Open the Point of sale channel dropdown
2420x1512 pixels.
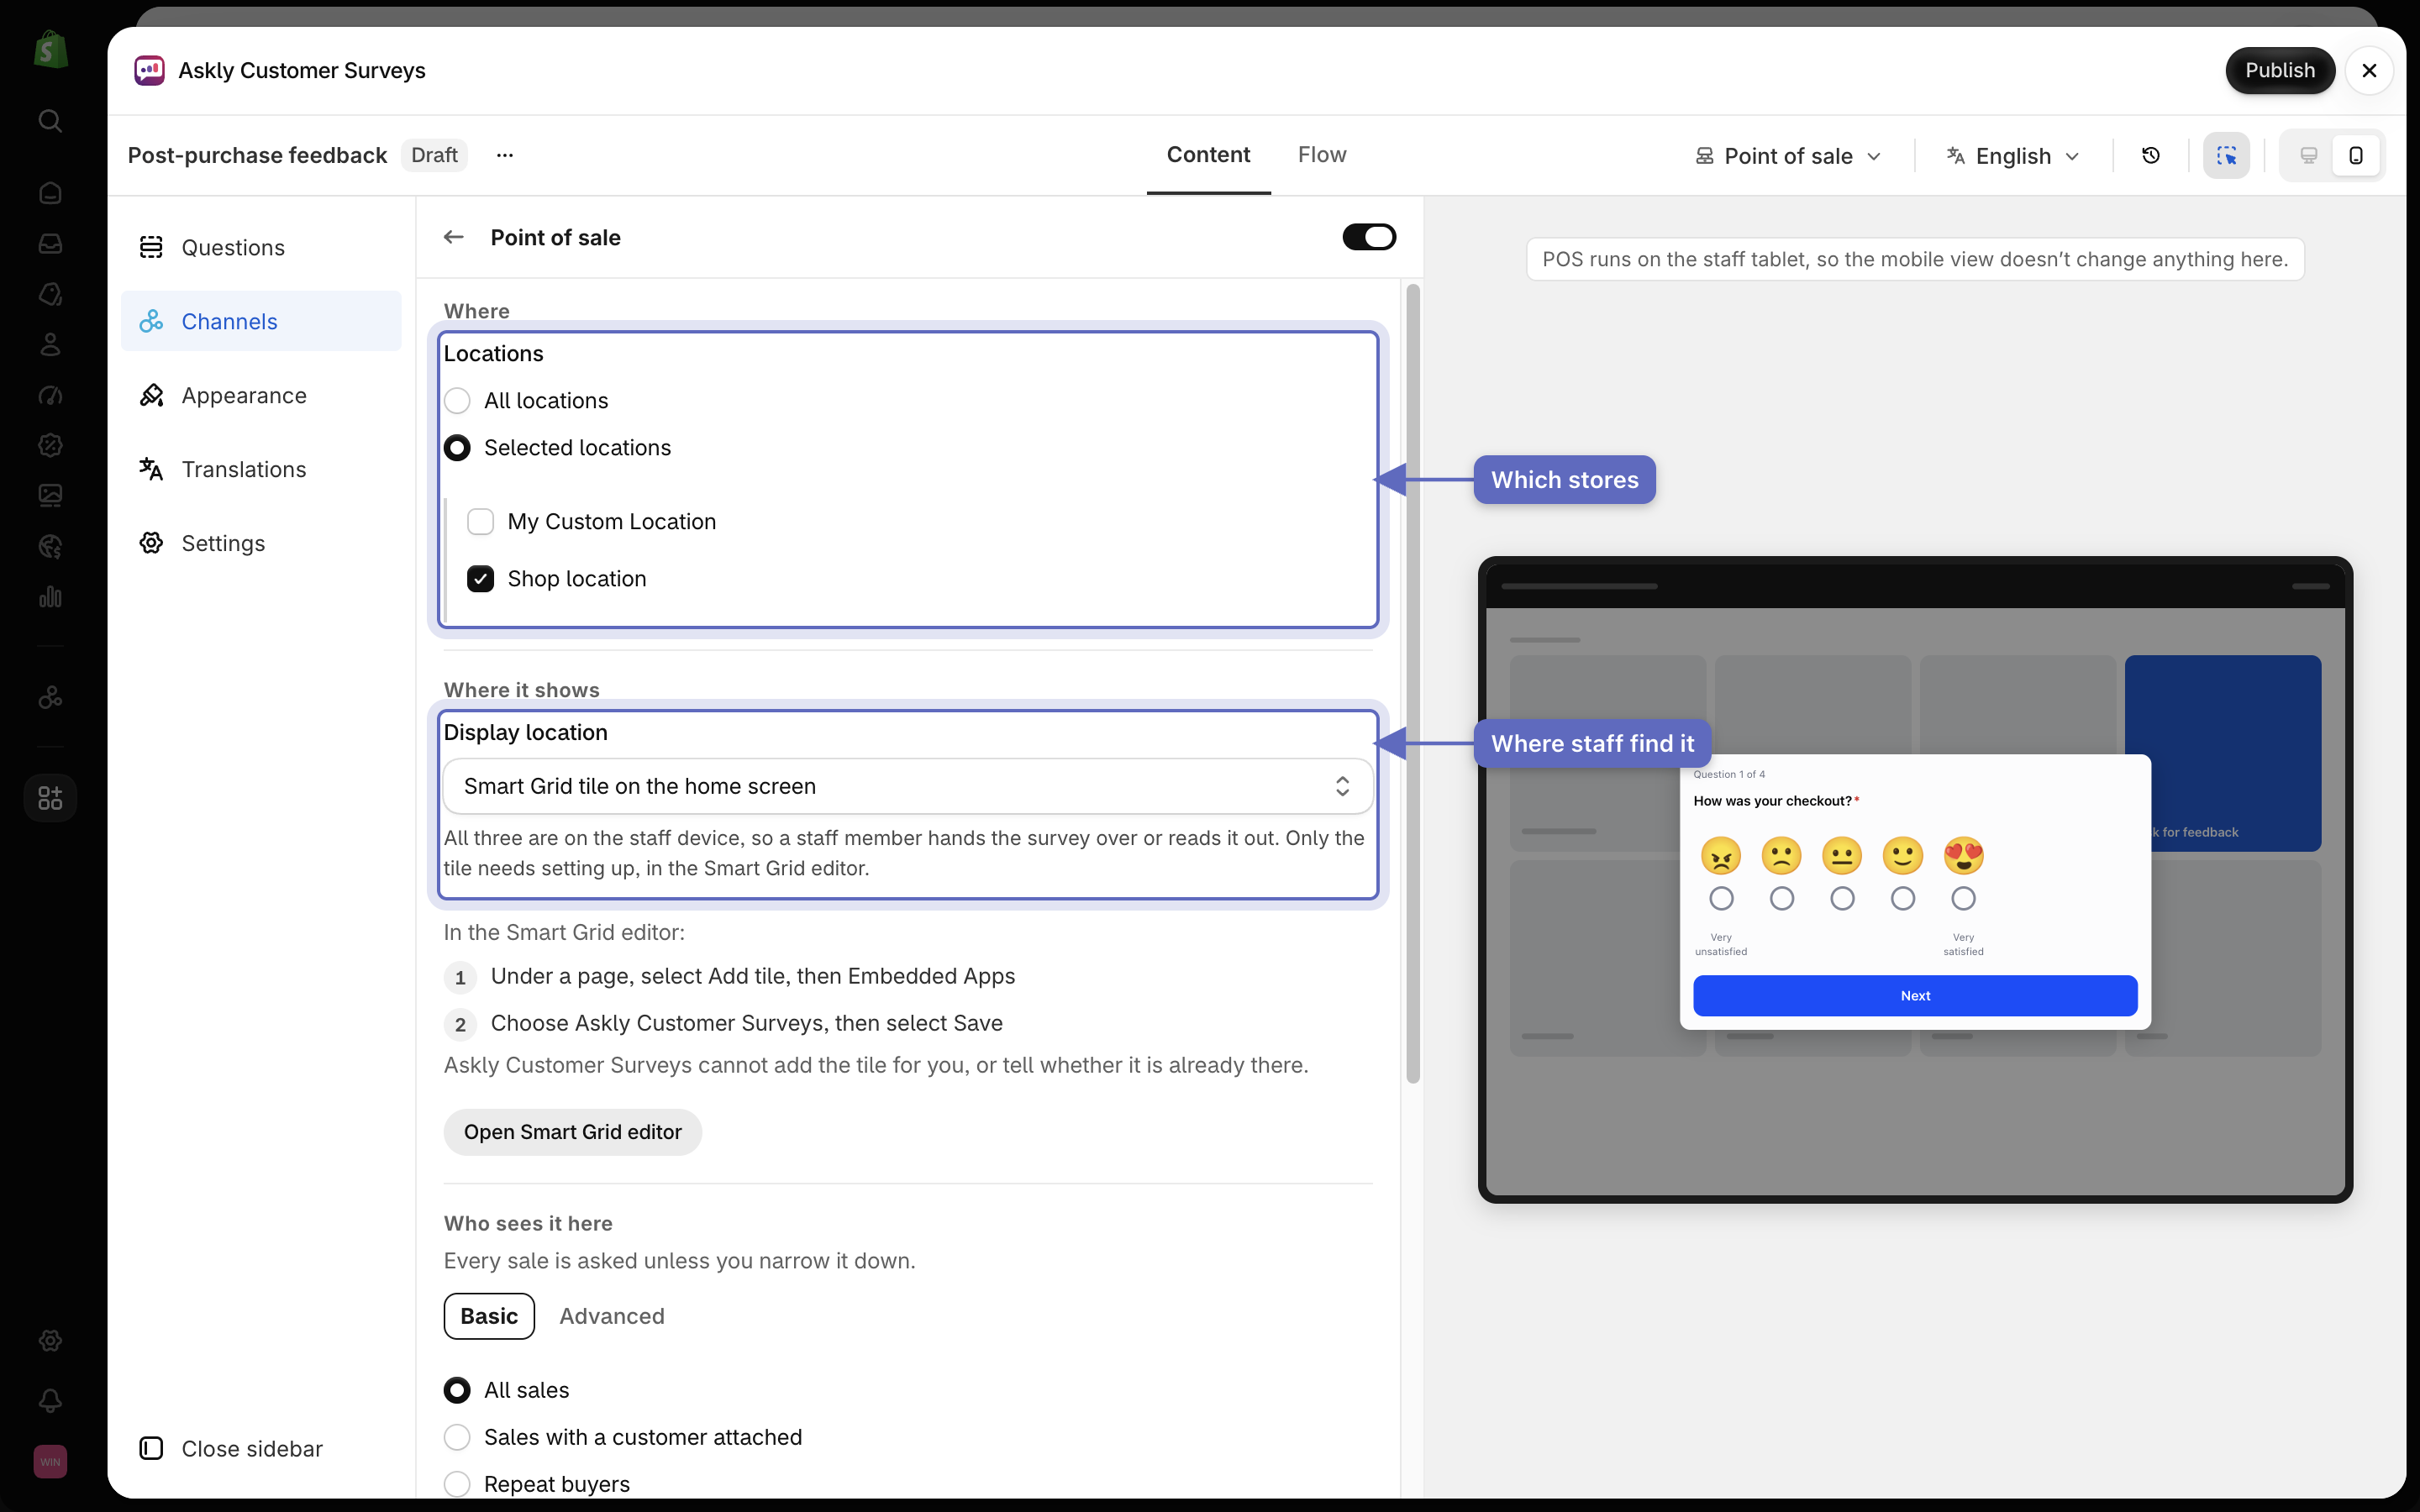coord(1789,156)
